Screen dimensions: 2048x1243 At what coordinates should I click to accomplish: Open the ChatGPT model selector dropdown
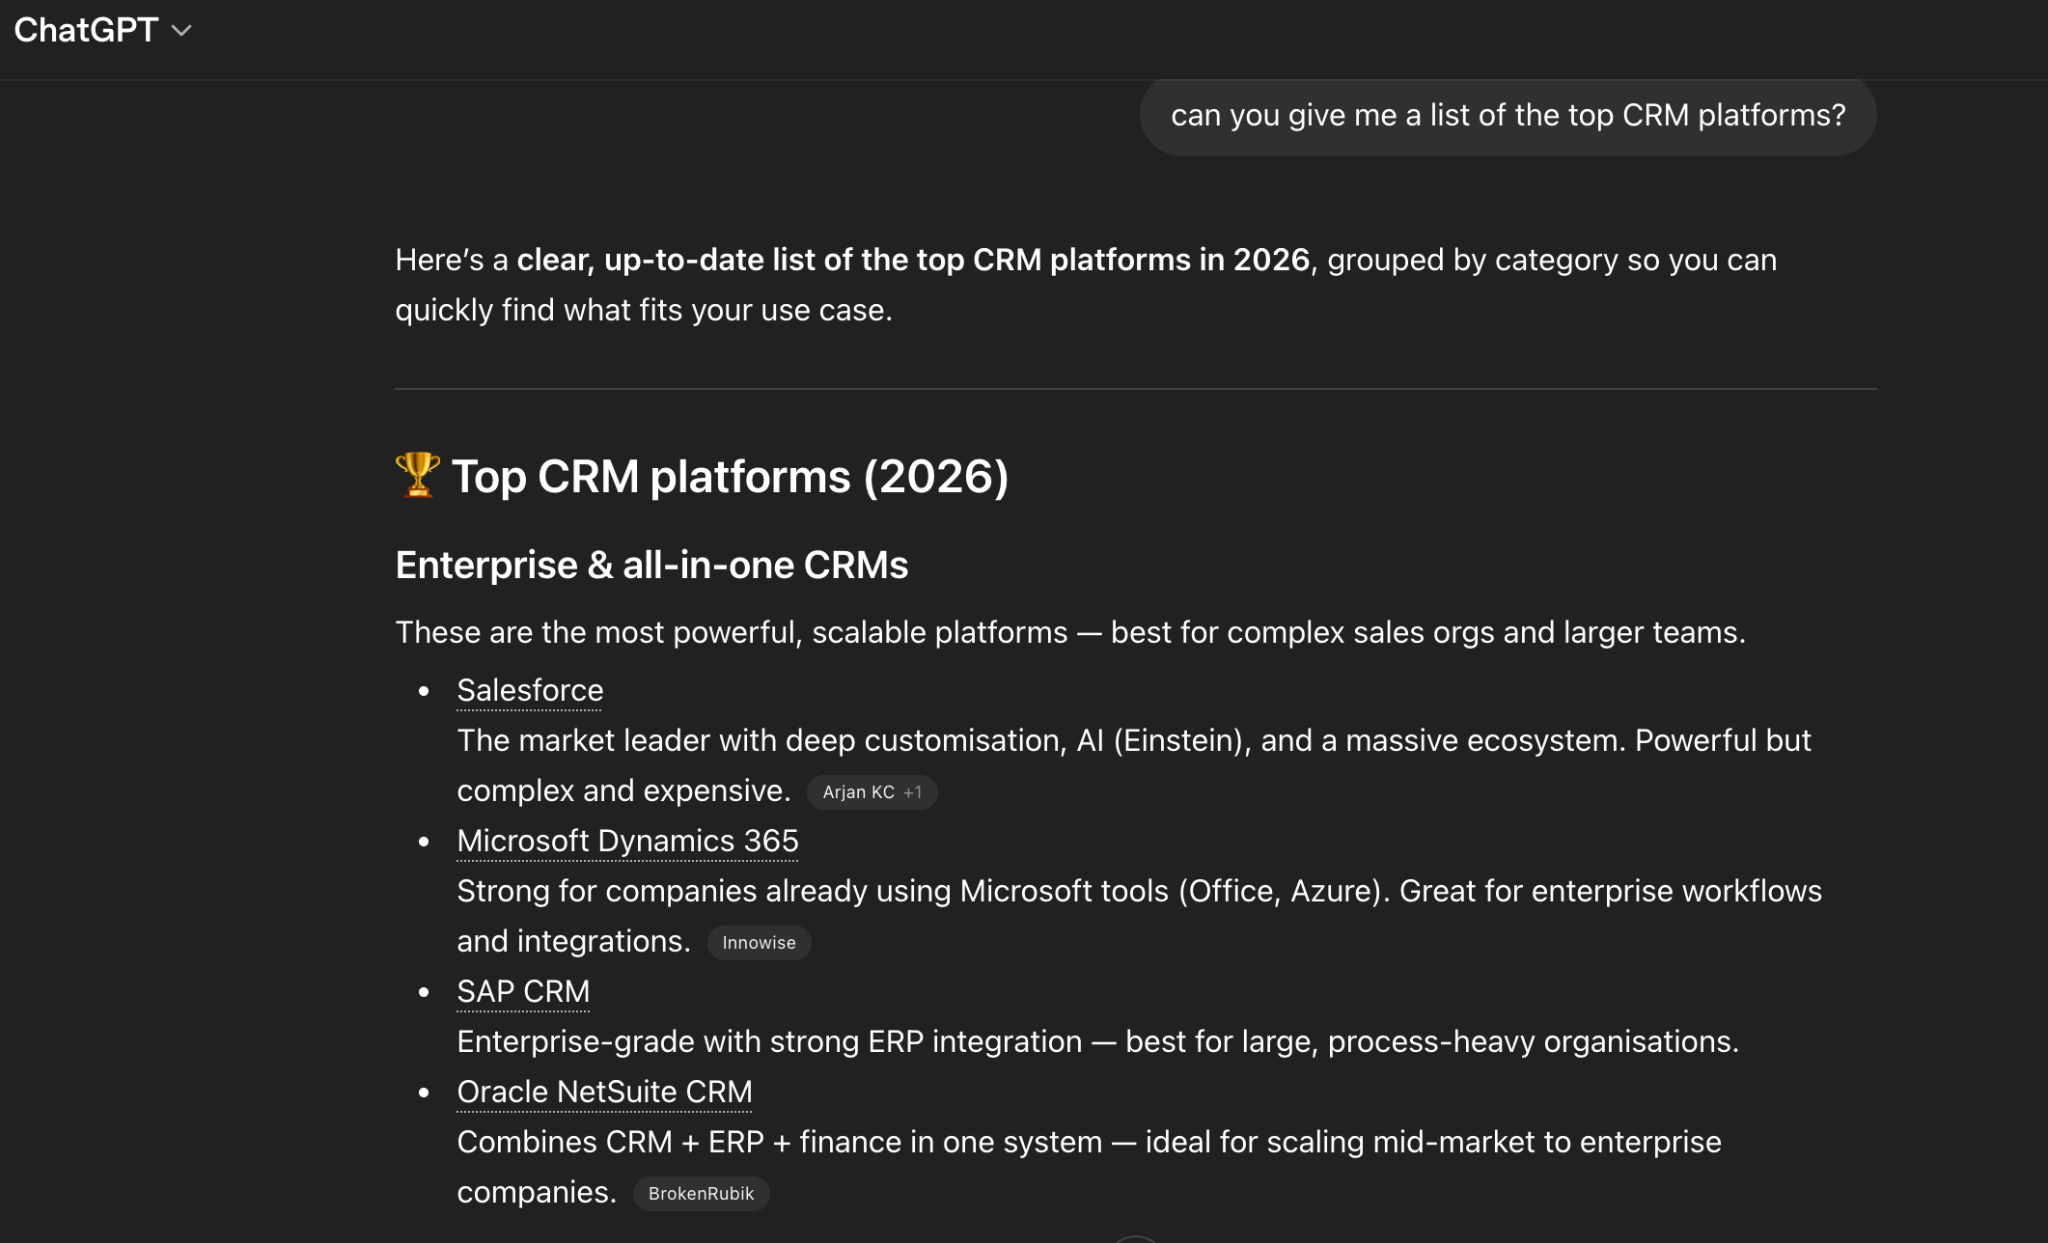pyautogui.click(x=102, y=30)
